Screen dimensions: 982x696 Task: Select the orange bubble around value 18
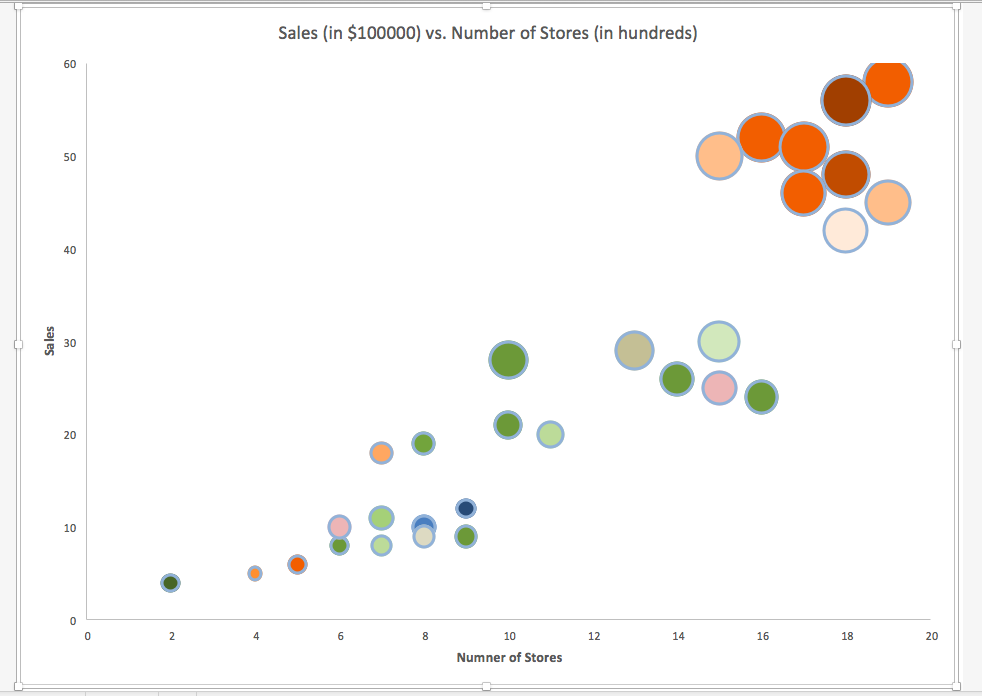[x=382, y=454]
